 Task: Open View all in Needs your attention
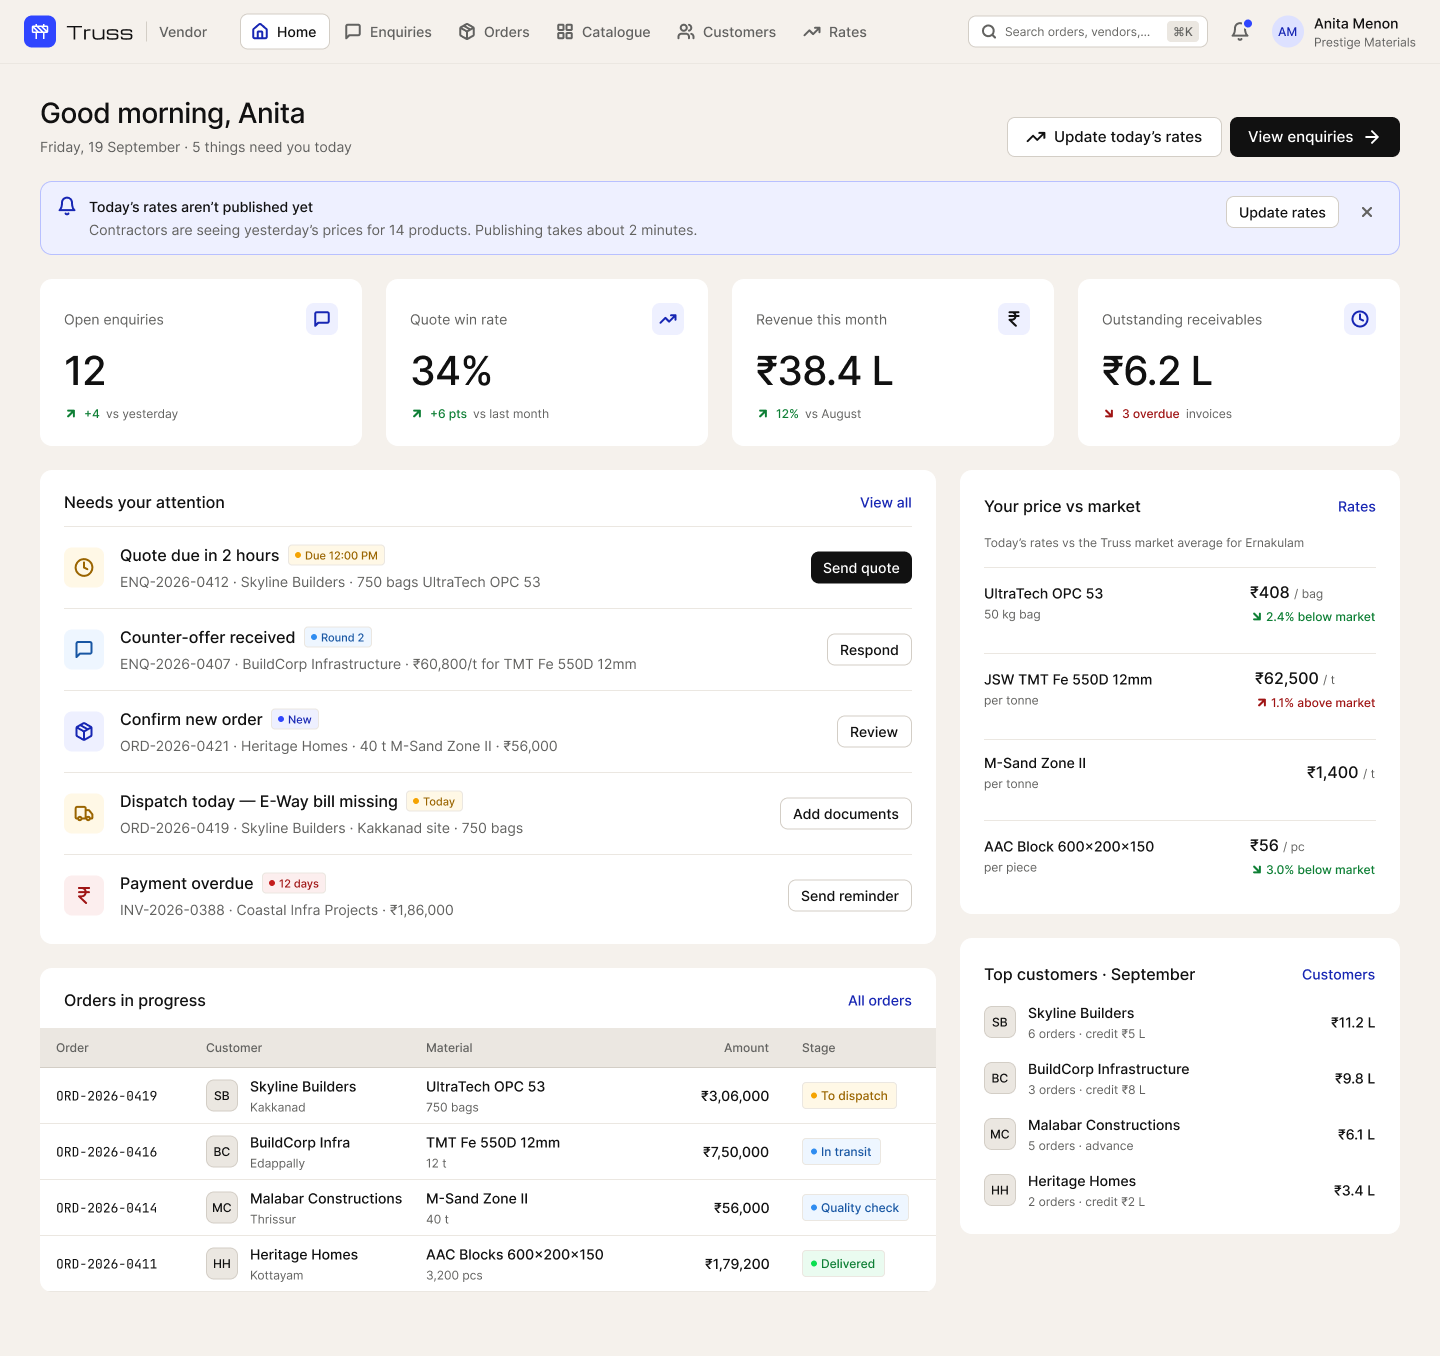tap(886, 503)
